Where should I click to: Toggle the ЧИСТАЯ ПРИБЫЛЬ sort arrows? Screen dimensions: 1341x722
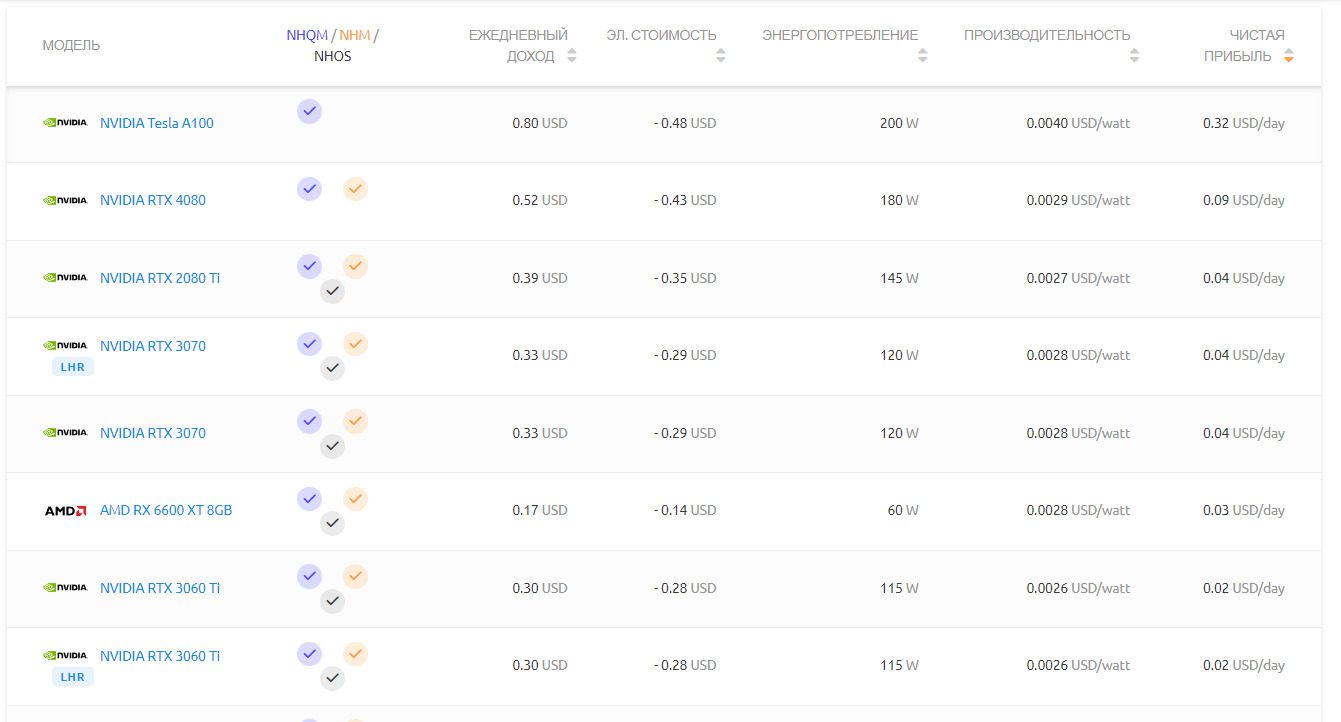(1289, 56)
